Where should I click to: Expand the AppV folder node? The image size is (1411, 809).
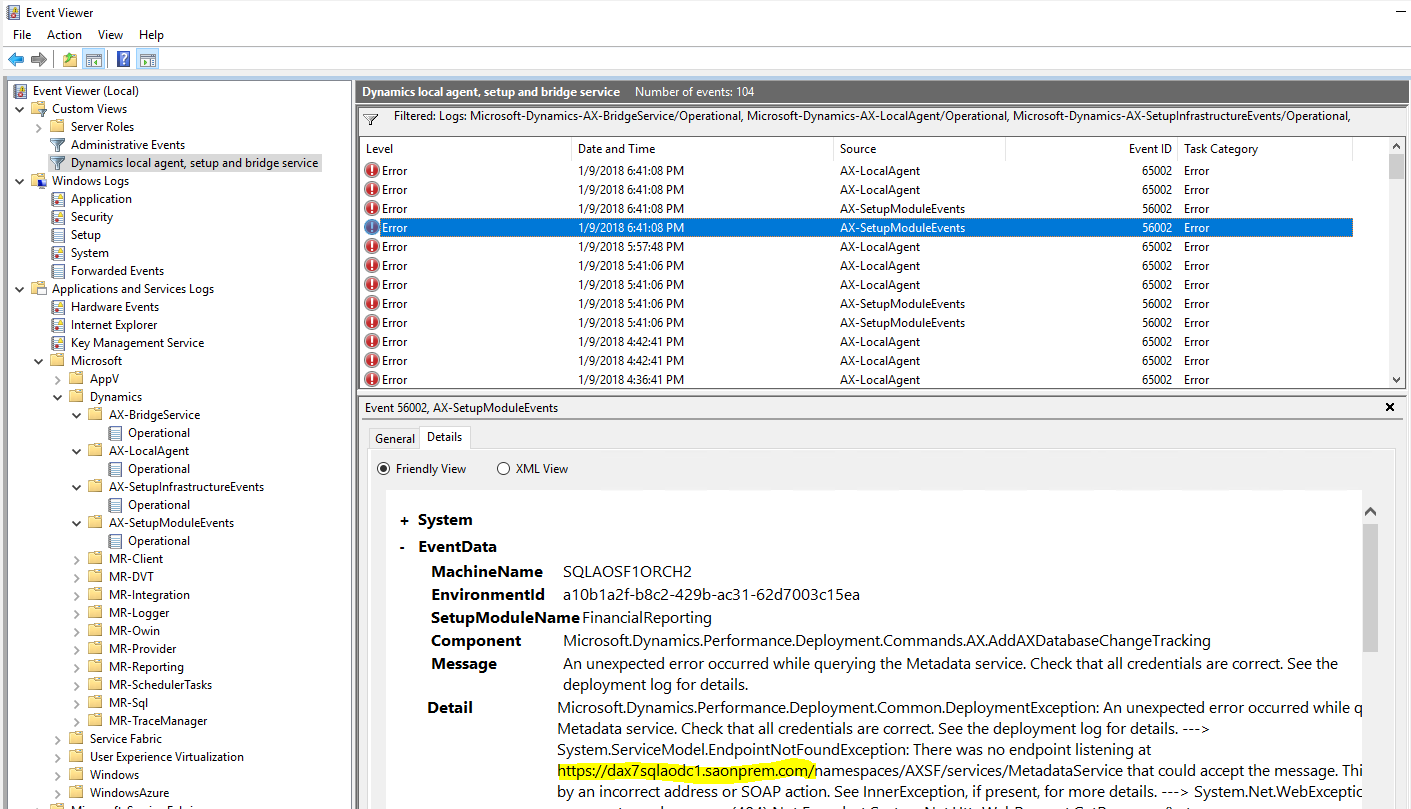pyautogui.click(x=58, y=379)
